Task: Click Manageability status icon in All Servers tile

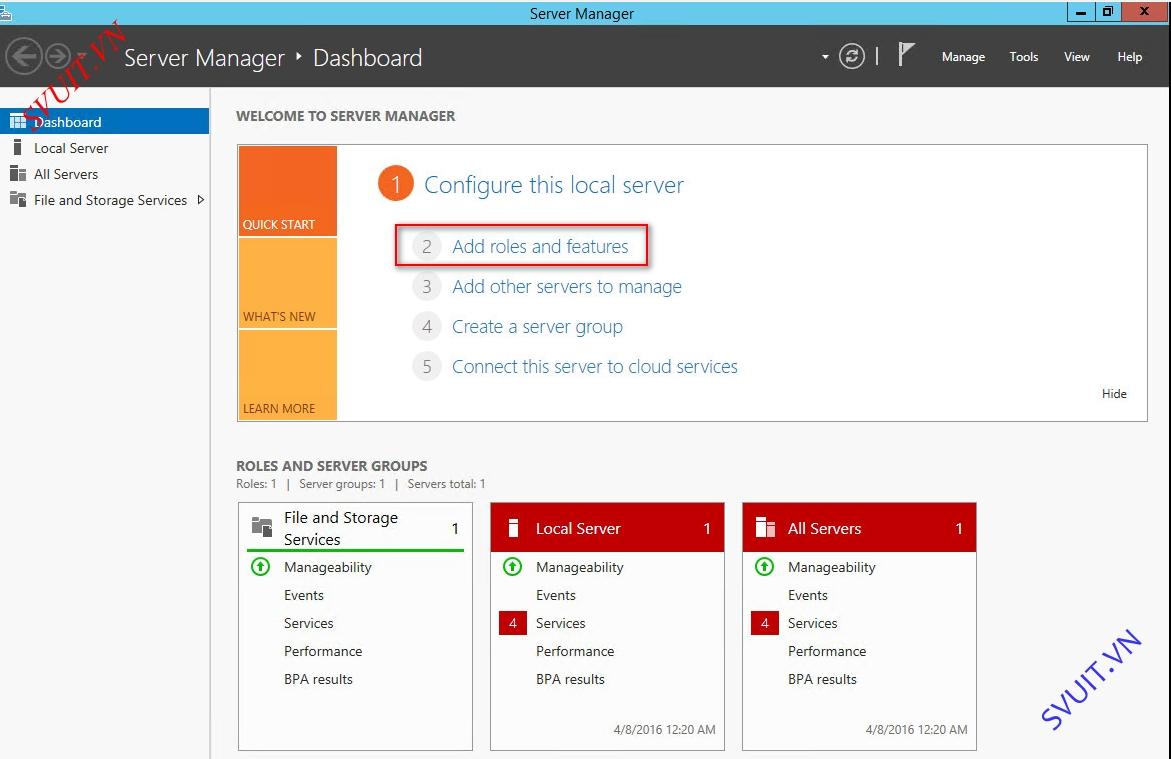Action: [x=764, y=567]
